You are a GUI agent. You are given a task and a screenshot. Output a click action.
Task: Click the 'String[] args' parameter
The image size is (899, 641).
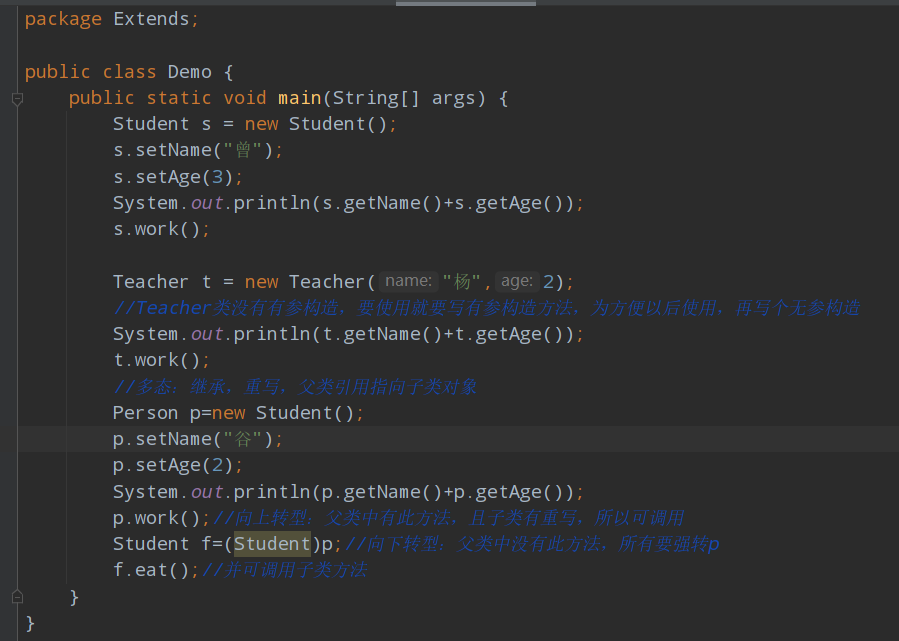click(404, 98)
